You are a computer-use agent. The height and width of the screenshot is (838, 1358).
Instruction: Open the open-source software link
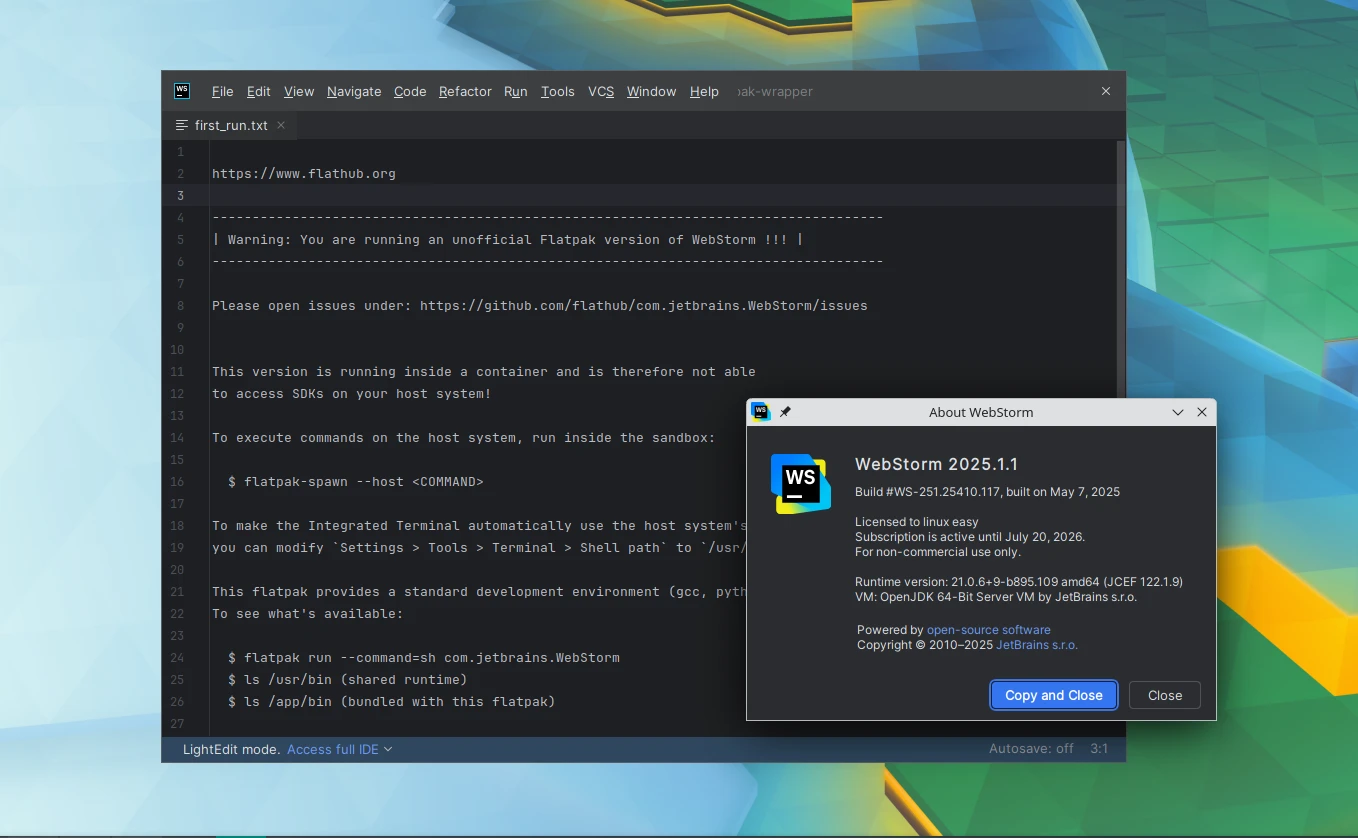[988, 629]
